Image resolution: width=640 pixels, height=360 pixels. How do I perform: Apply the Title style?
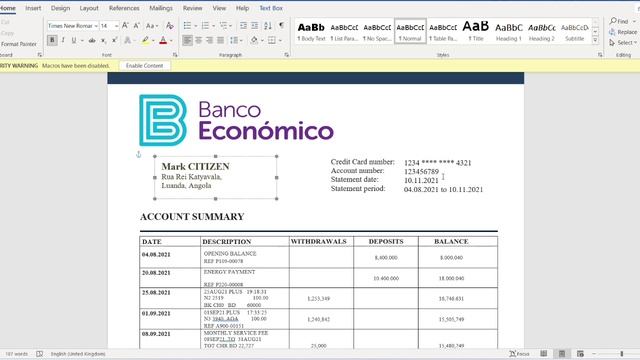476,31
